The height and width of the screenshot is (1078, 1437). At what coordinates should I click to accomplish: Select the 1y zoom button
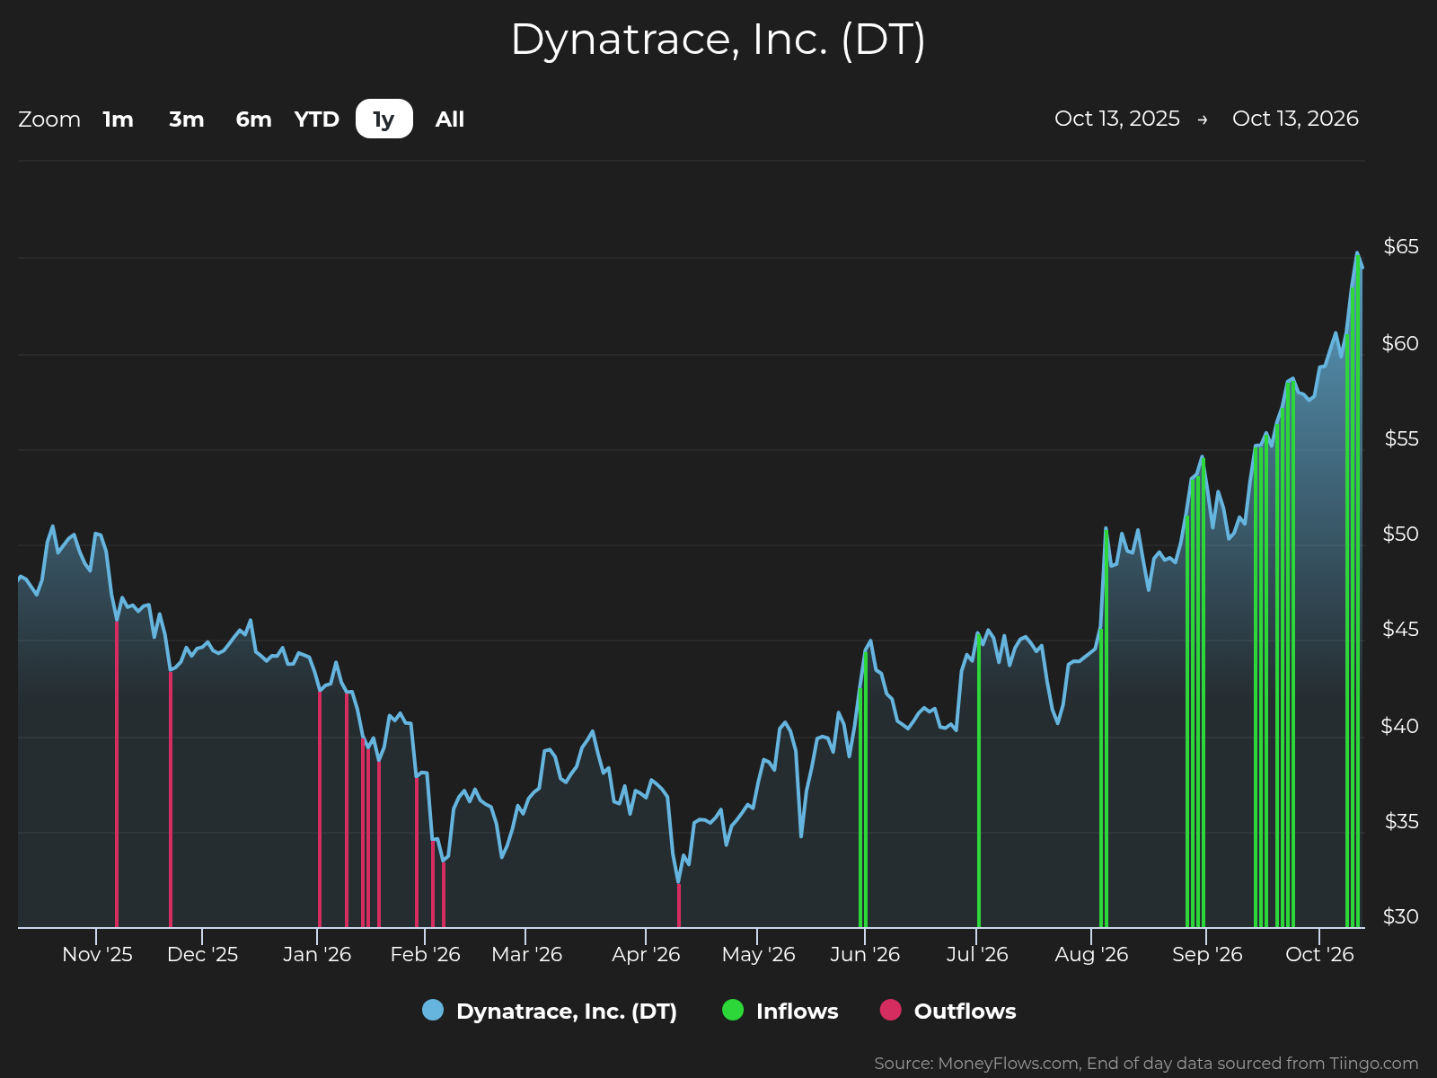[x=384, y=119]
